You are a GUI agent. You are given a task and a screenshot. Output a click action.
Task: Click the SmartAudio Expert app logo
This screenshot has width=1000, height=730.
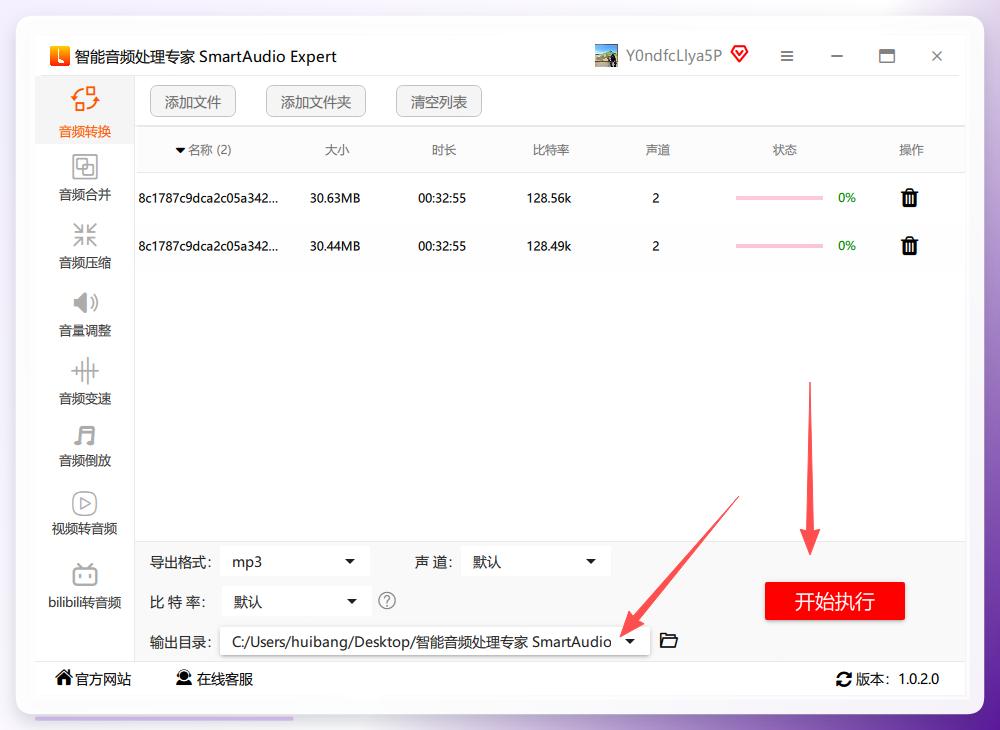click(59, 56)
